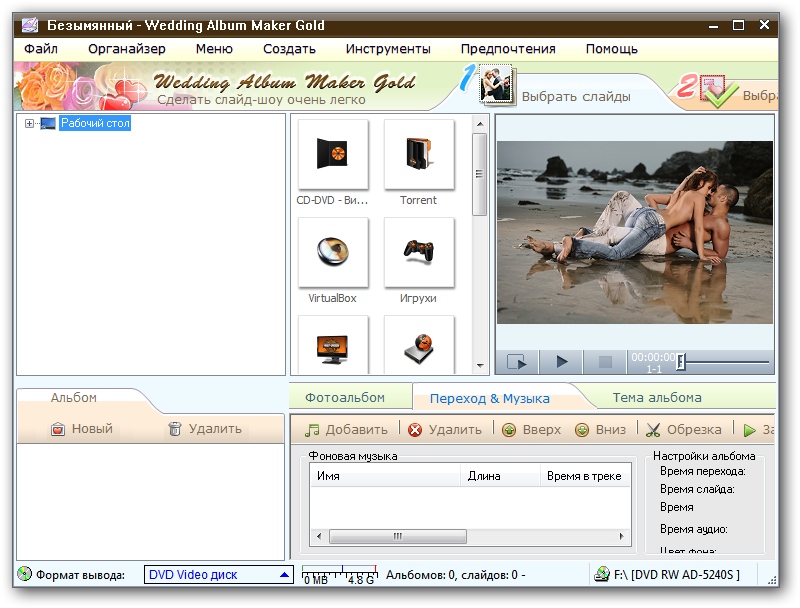Click the Обрезка scissors button
800x608 pixels.
(684, 430)
